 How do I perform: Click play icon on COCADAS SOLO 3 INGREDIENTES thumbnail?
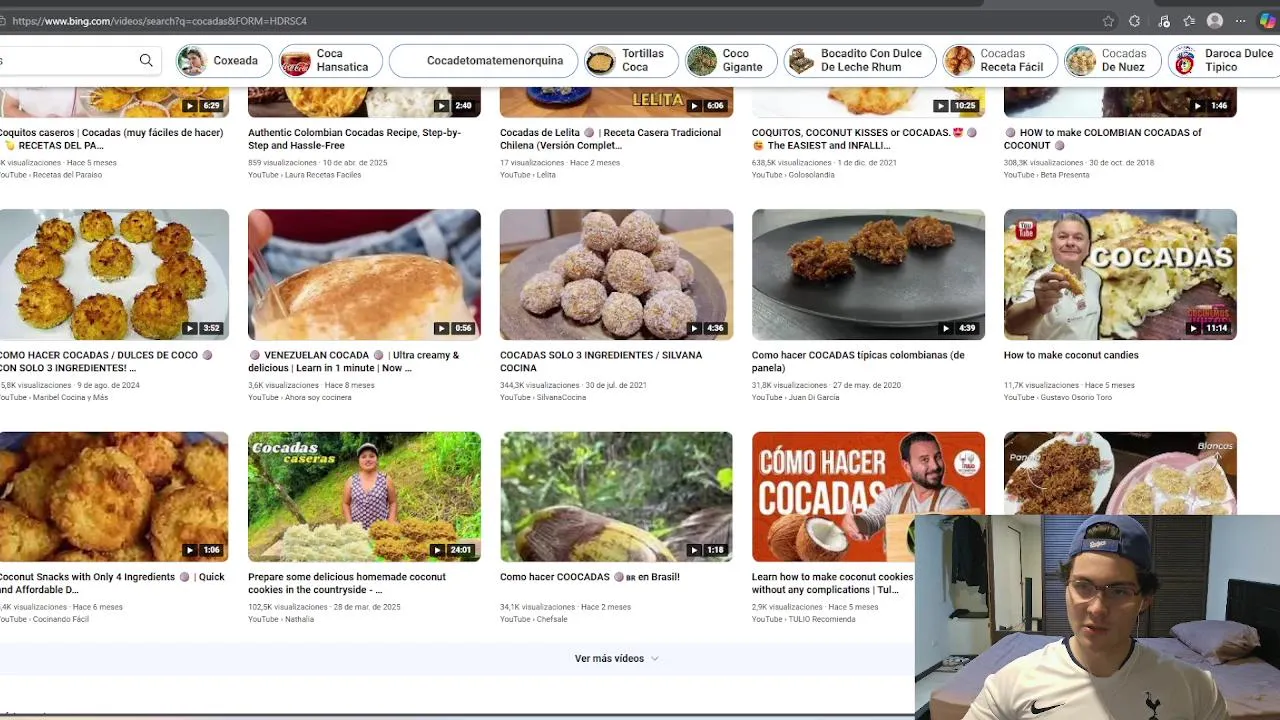coord(694,328)
